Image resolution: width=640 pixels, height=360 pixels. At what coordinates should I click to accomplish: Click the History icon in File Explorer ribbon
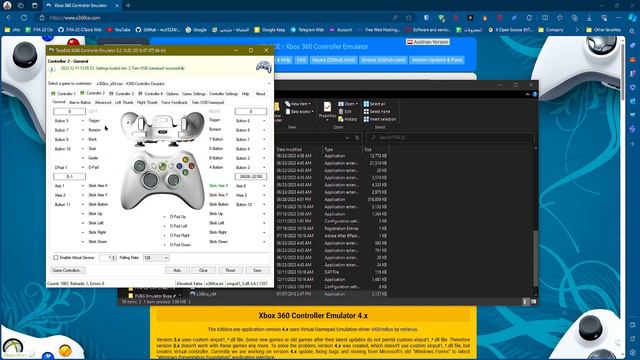[347, 119]
